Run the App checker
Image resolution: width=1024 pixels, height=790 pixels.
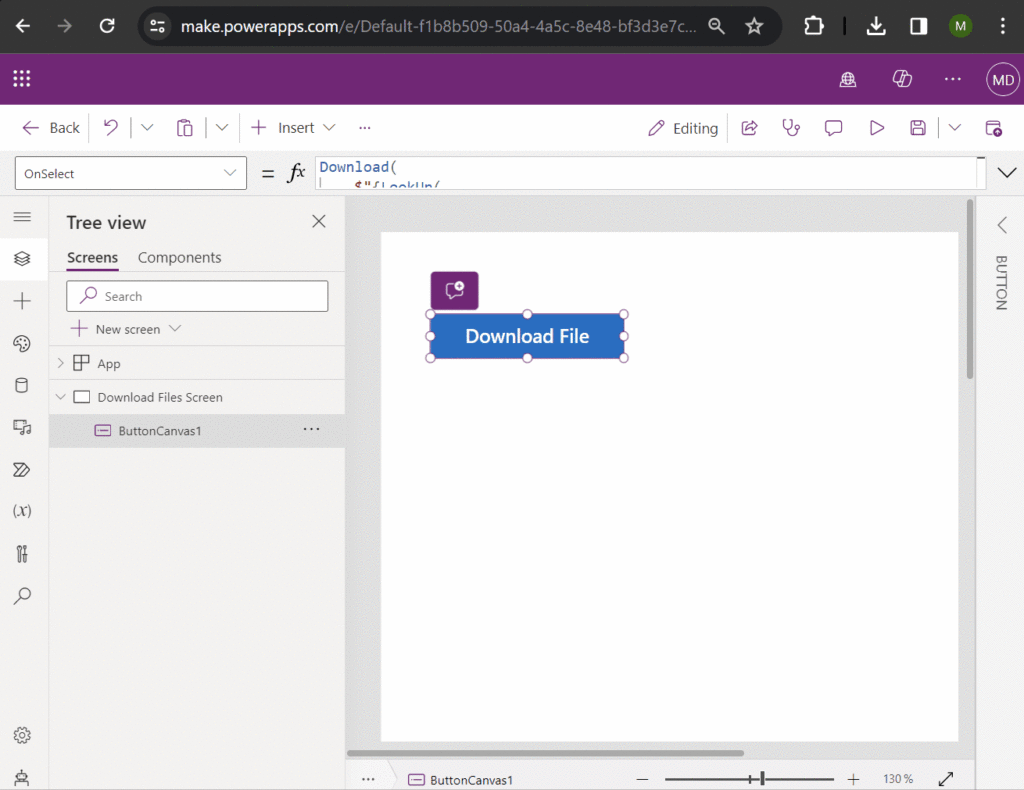point(791,128)
